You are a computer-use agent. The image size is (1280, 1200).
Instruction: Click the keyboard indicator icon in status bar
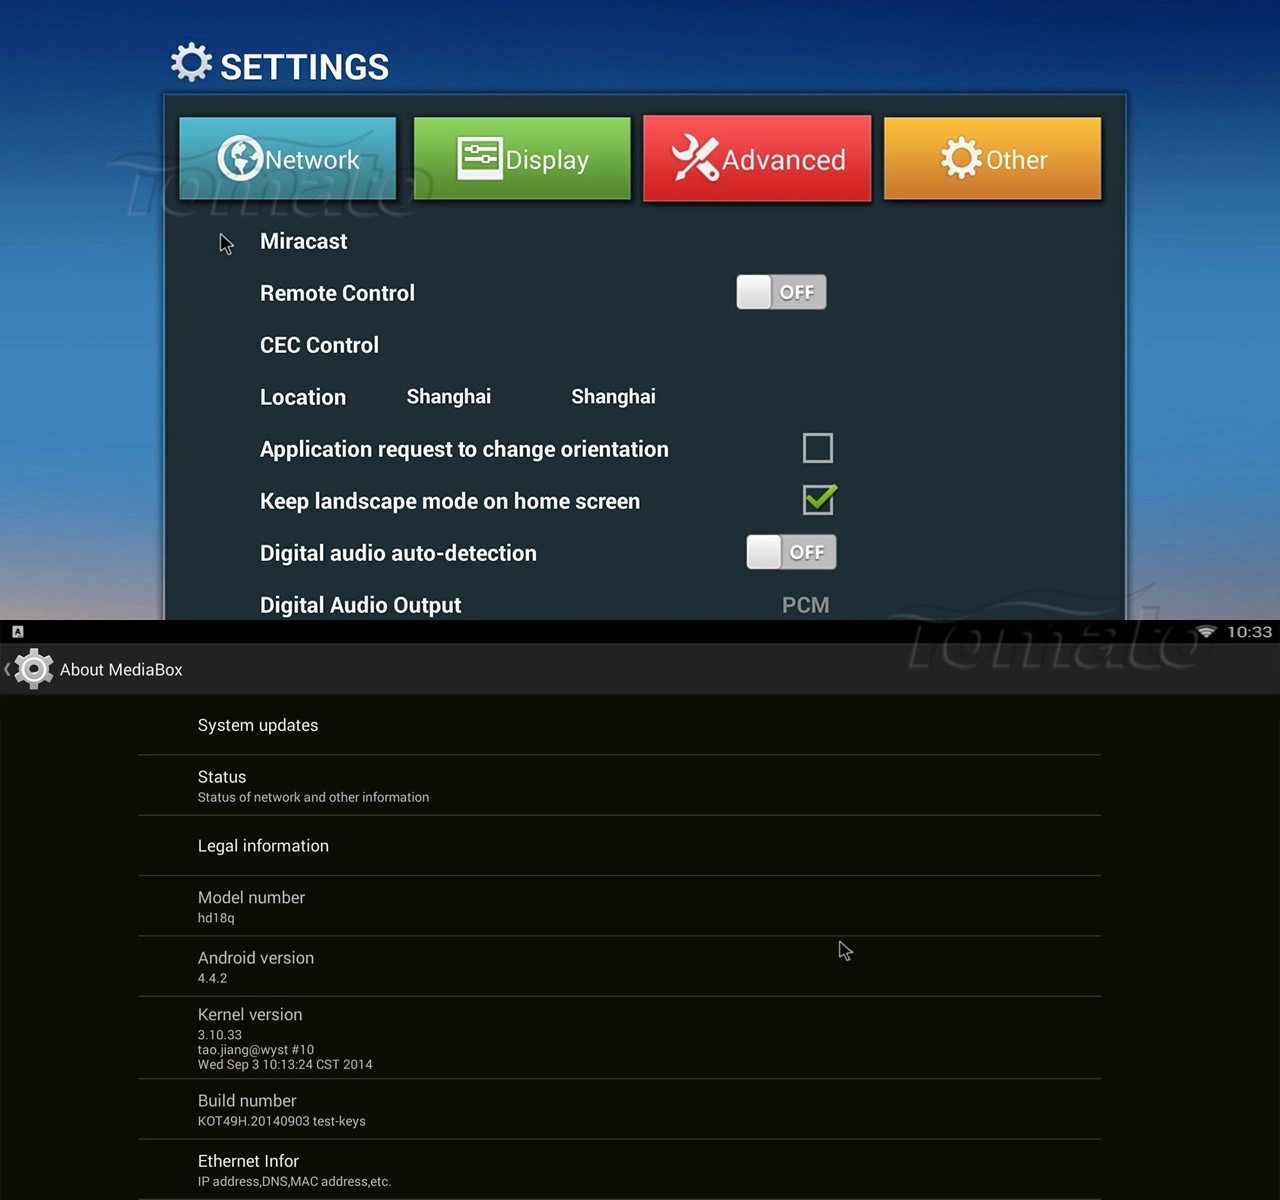(17, 632)
